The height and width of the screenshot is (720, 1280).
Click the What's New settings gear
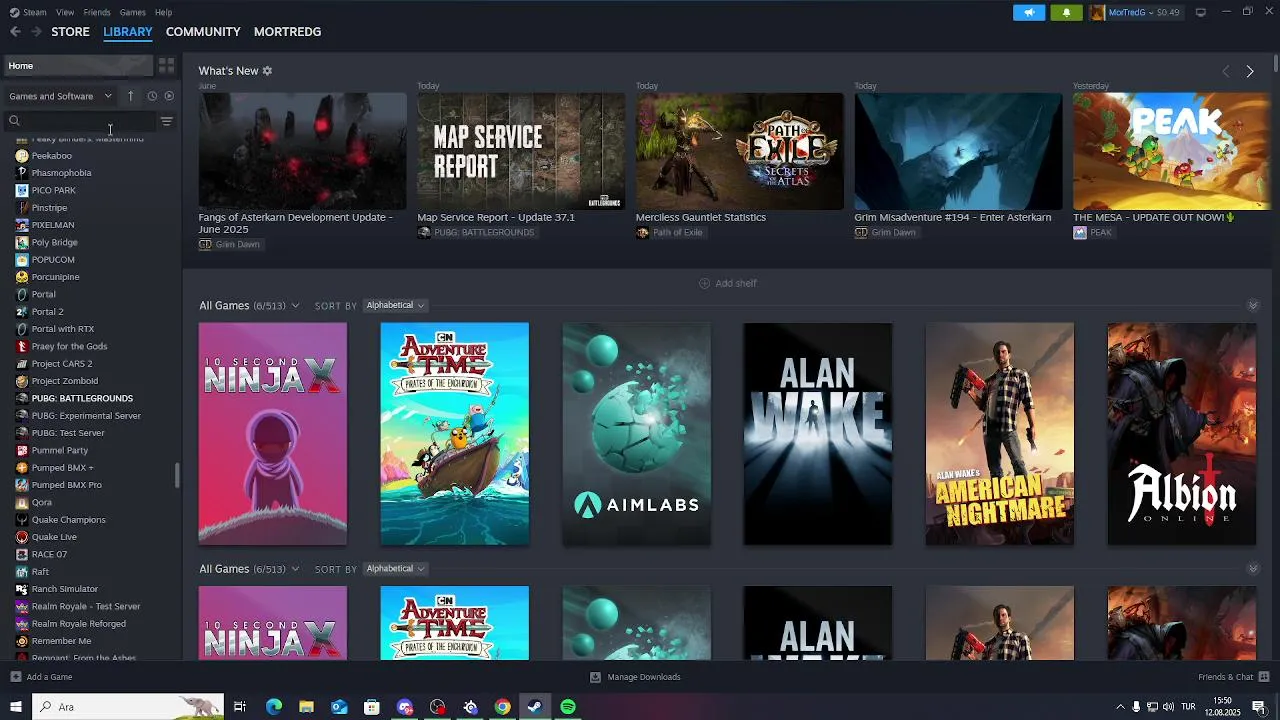[x=267, y=71]
